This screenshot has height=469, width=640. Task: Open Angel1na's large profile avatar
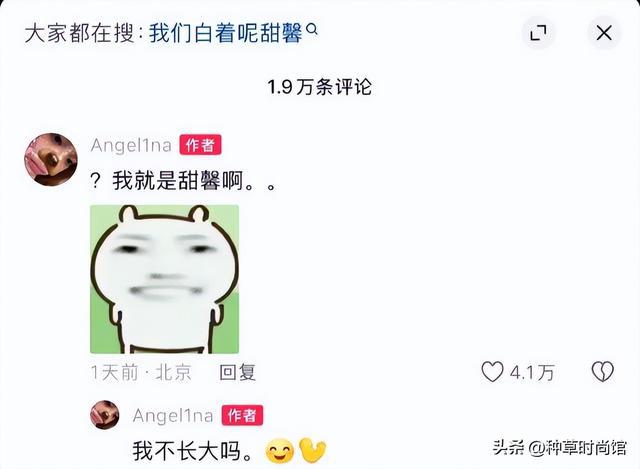pyautogui.click(x=51, y=159)
